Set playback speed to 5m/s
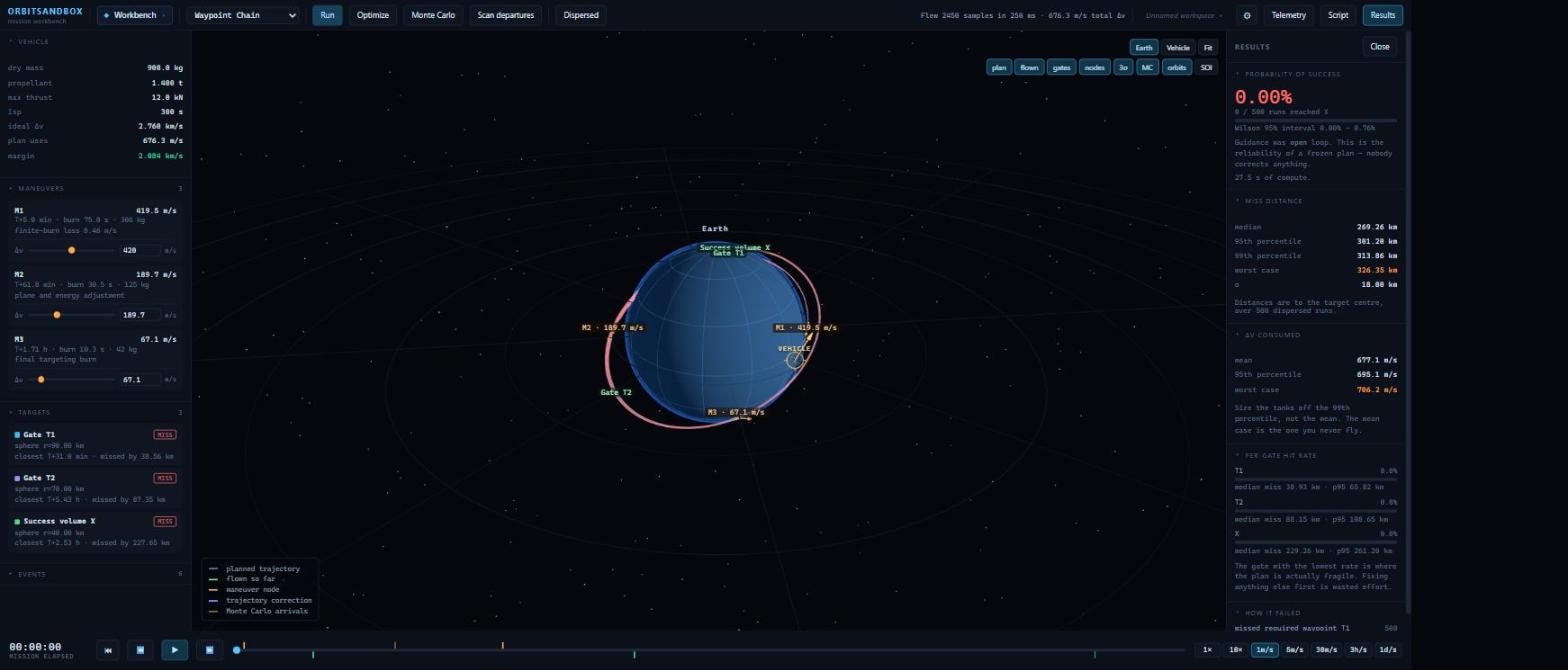Viewport: 1568px width, 670px height. (1295, 650)
